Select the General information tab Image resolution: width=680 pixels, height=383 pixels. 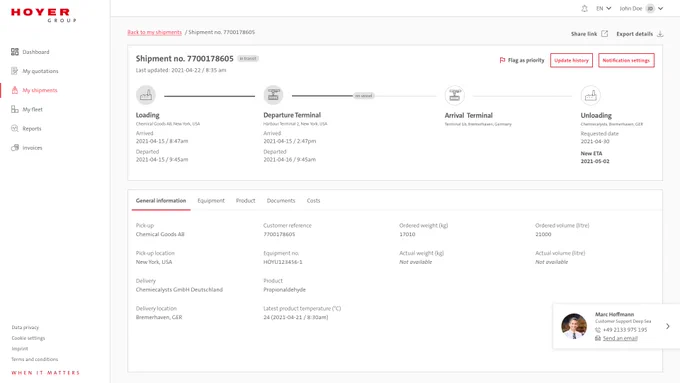coord(161,200)
